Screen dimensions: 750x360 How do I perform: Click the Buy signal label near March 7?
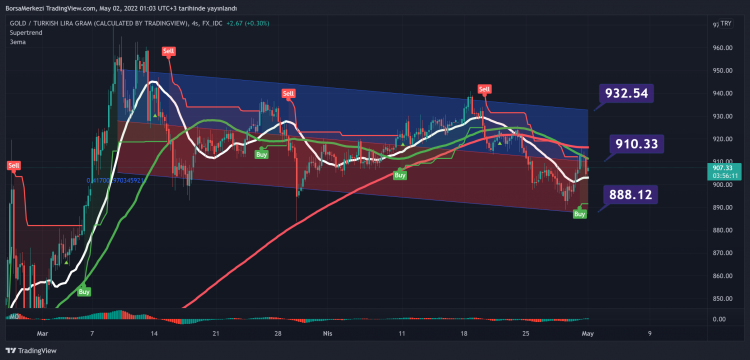(x=84, y=291)
